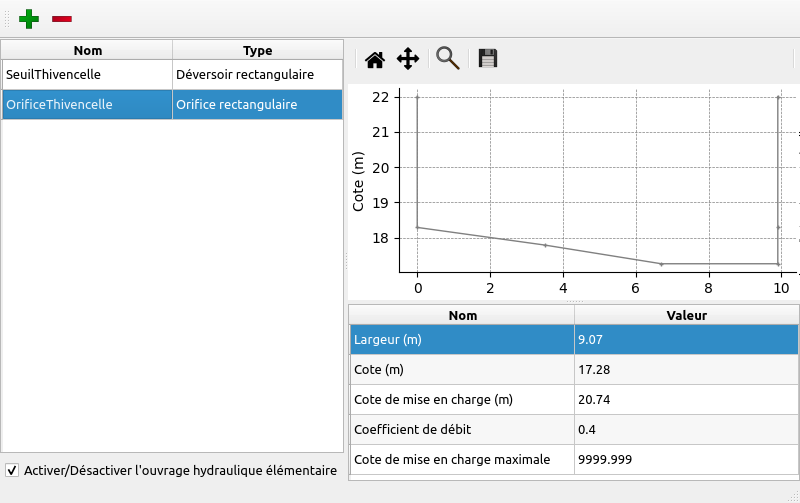800x503 pixels.
Task: Select the OrificeThivencelle row
Action: [x=87, y=104]
